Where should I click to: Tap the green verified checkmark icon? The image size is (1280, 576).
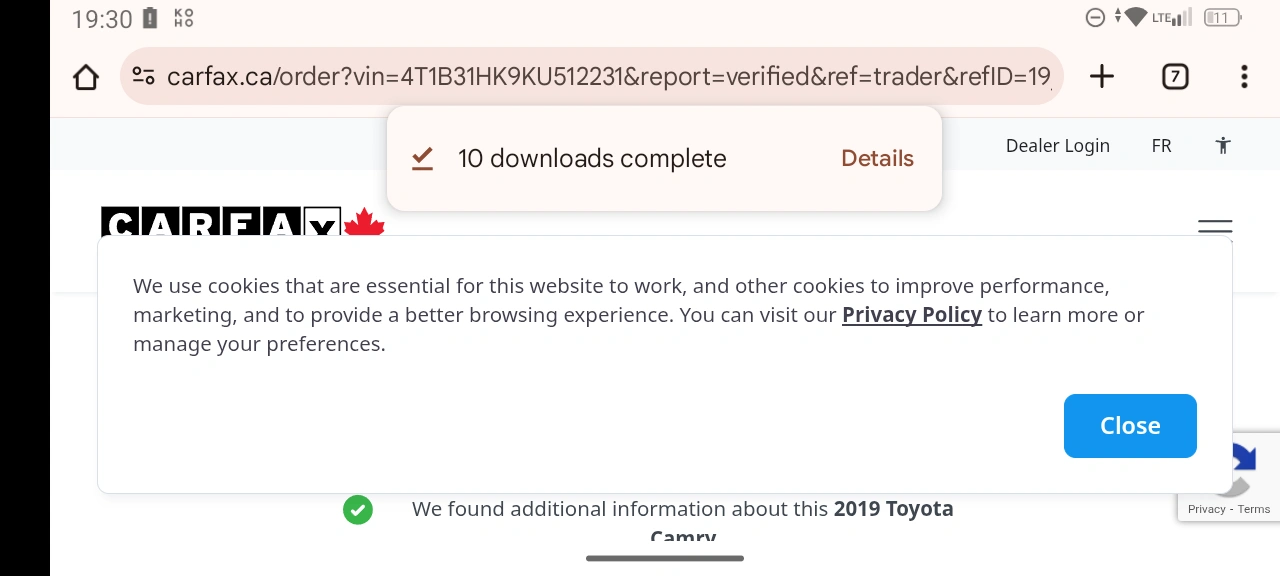click(x=357, y=510)
